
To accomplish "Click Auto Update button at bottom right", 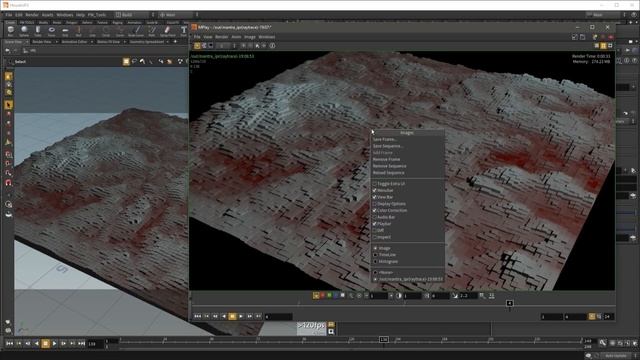I will (616, 356).
